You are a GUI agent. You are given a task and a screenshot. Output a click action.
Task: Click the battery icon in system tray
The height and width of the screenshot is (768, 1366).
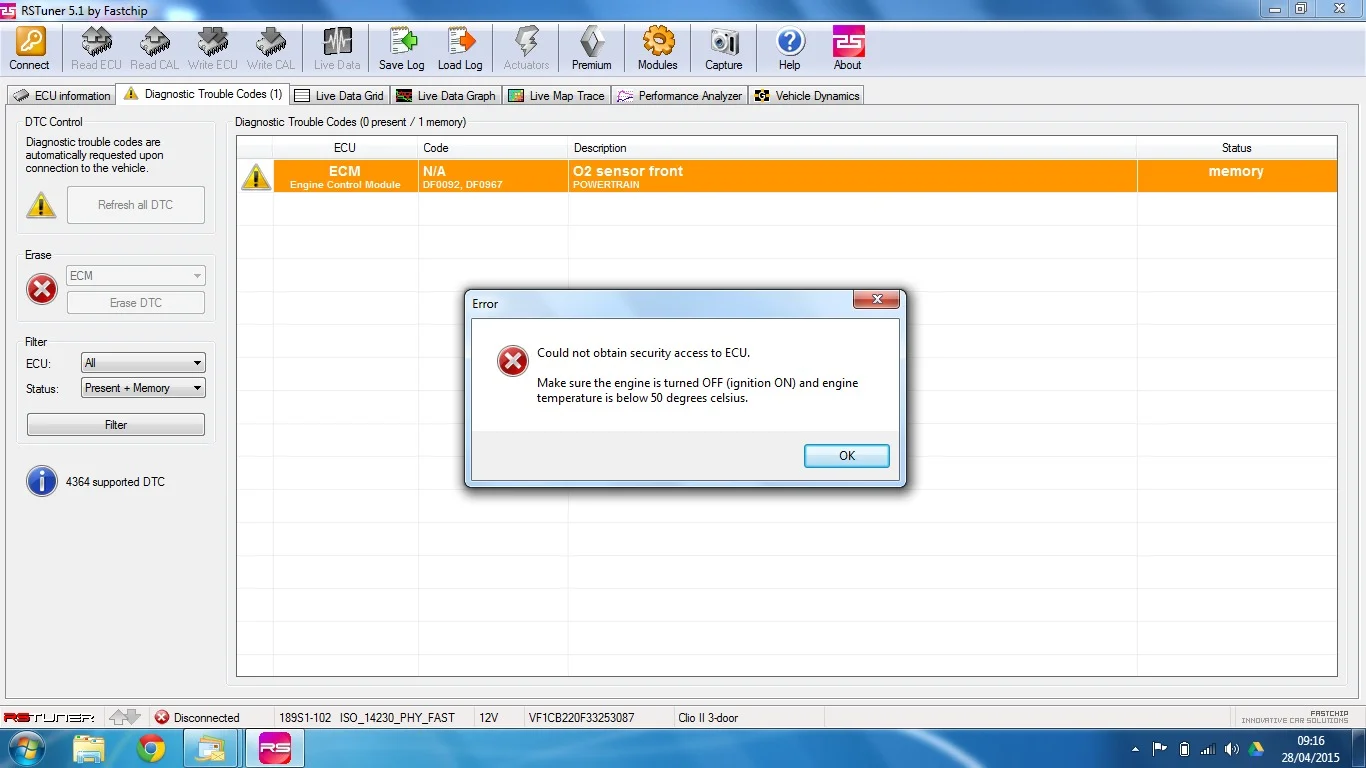(x=1184, y=749)
